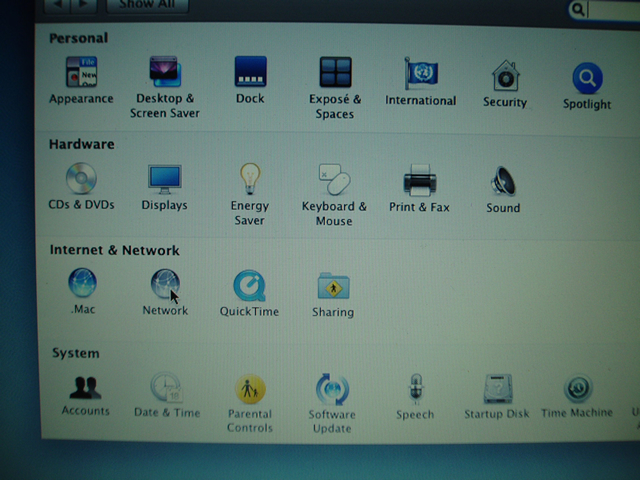The height and width of the screenshot is (480, 640).
Task: Click the search magnifier icon
Action: point(578,9)
